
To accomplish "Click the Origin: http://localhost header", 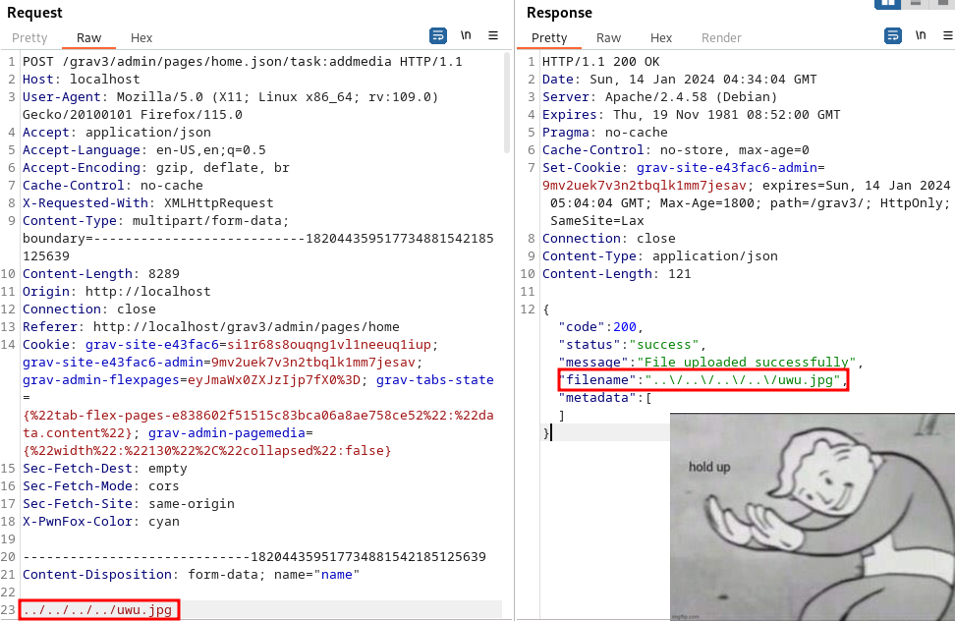I will click(116, 291).
